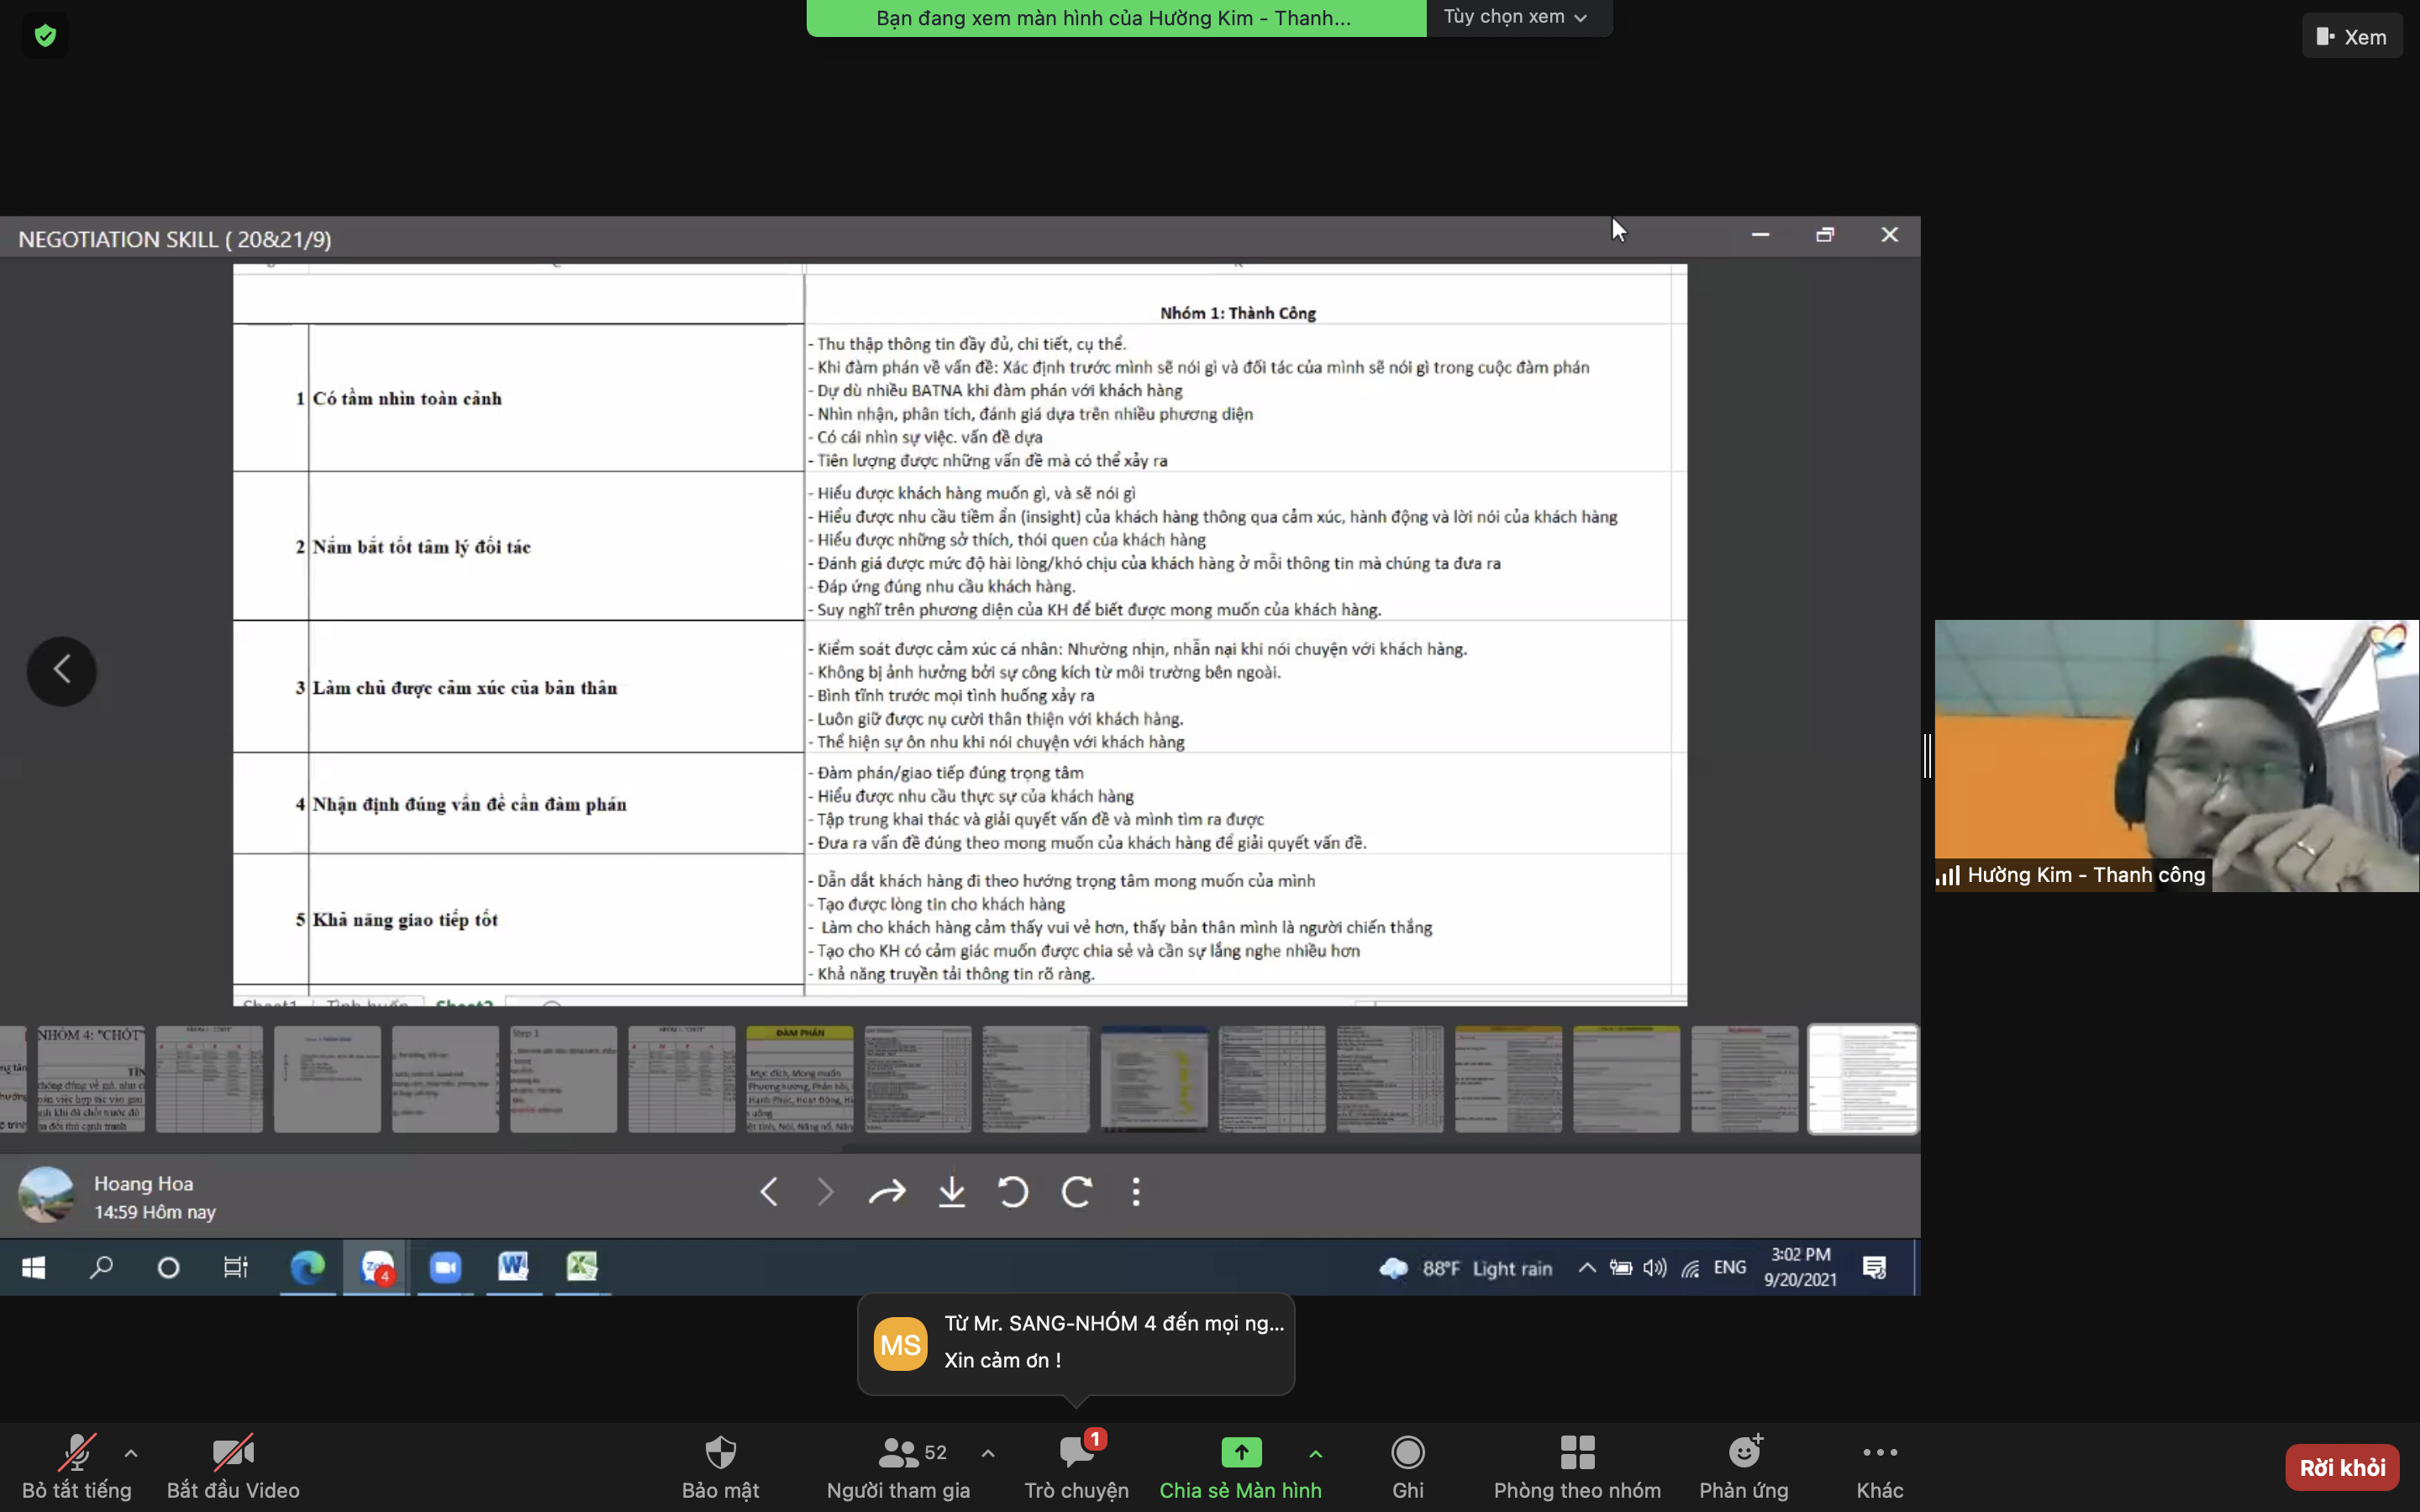Open Microsoft Edge on taskbar
2420x1512 pixels.
308,1268
